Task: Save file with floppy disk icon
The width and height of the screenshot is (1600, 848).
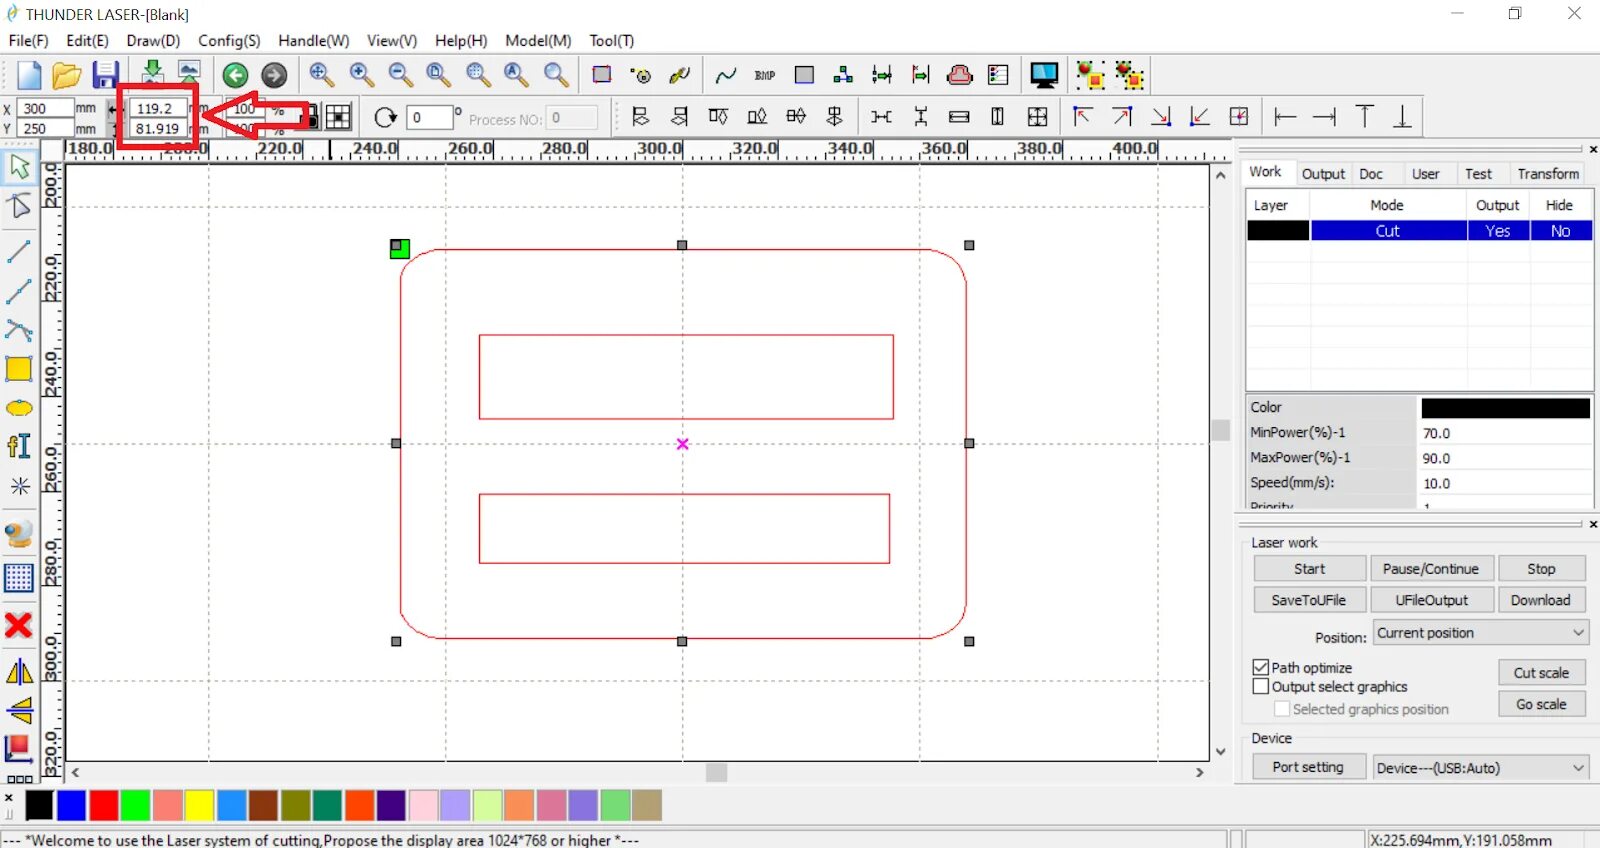Action: click(x=105, y=75)
